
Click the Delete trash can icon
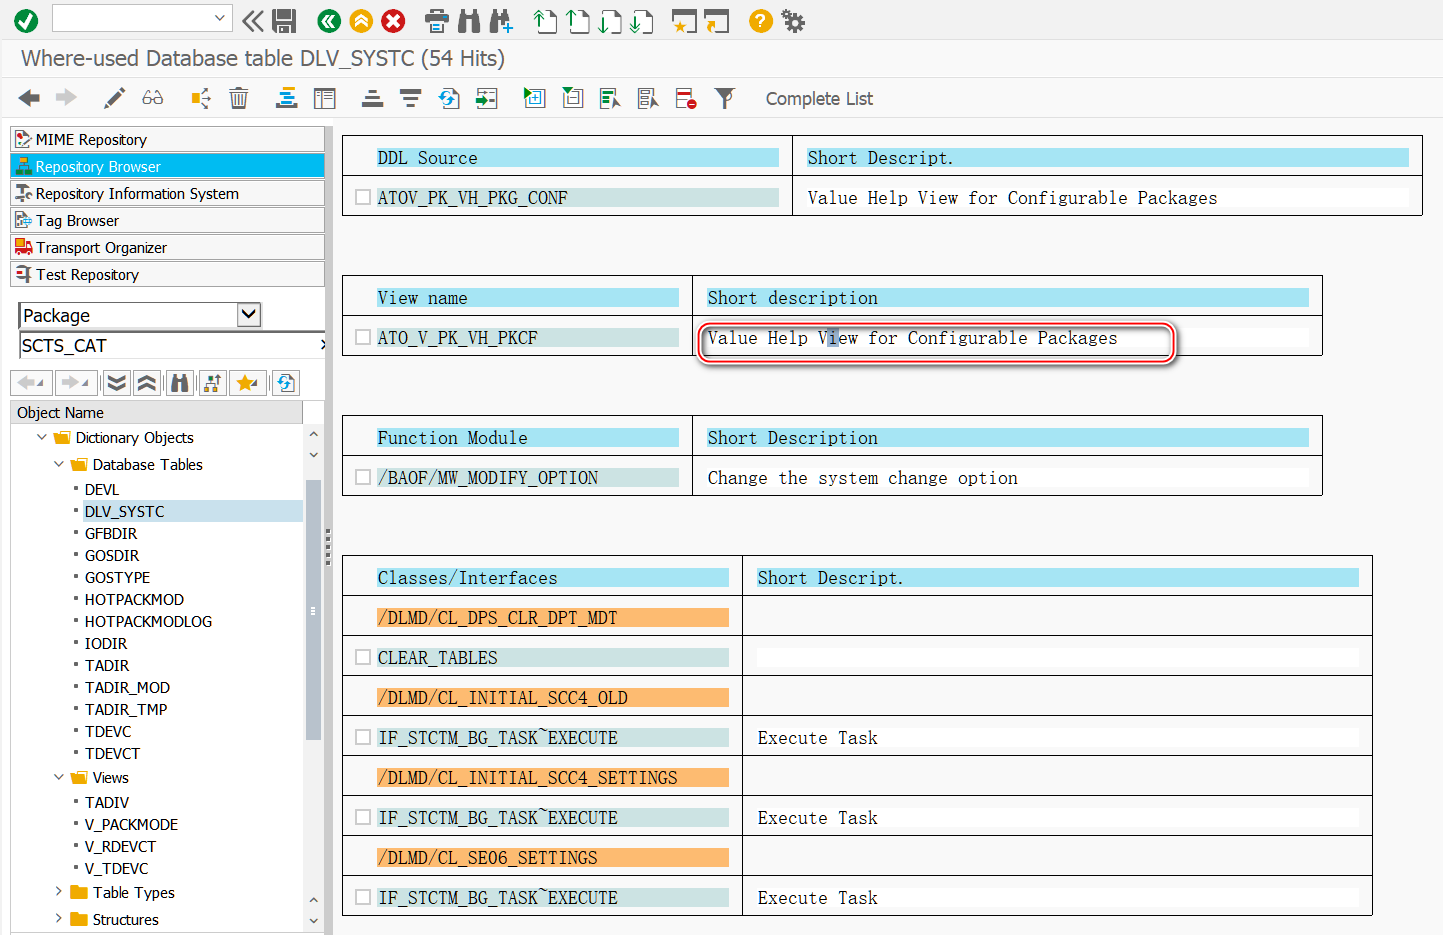click(x=239, y=98)
